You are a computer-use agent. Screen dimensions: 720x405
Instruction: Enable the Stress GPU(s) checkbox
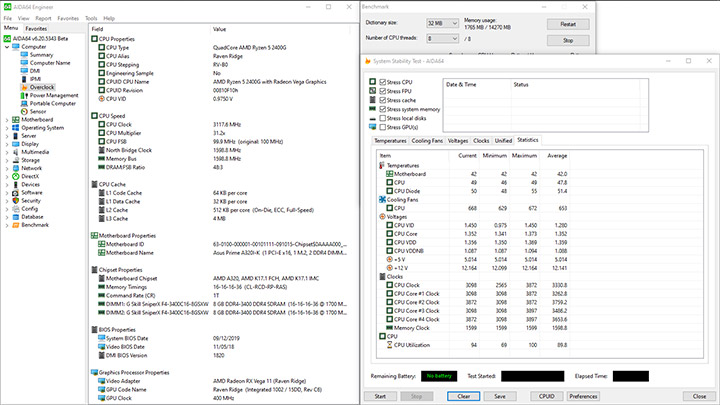tap(382, 127)
